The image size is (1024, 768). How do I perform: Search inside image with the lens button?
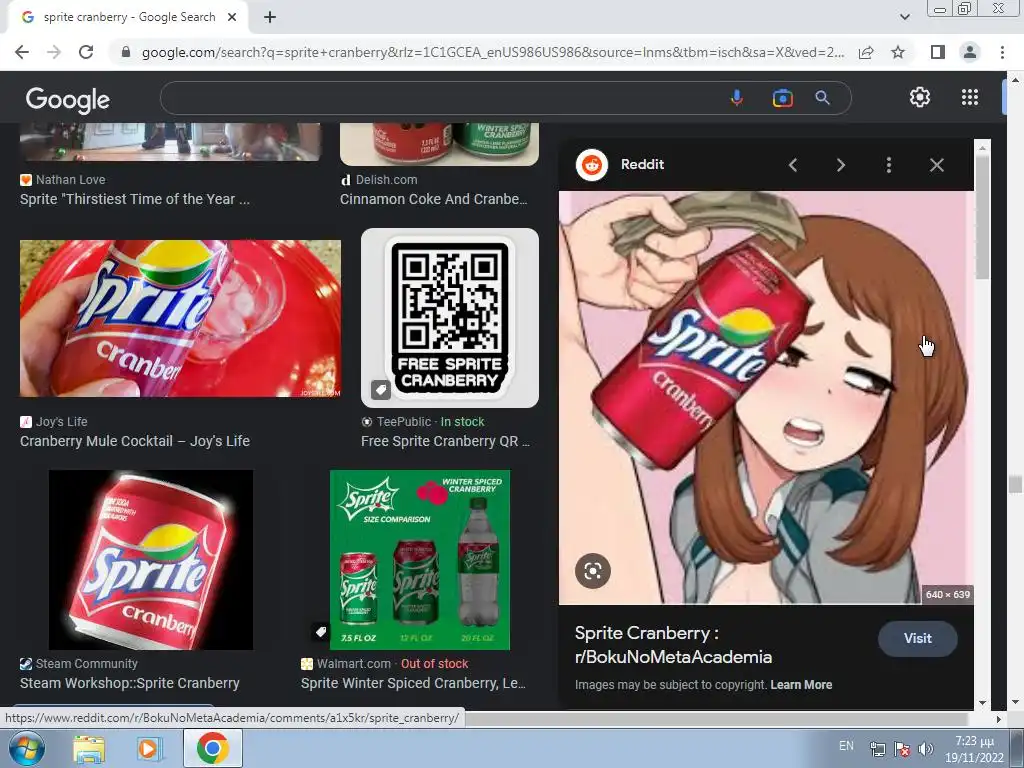(593, 571)
